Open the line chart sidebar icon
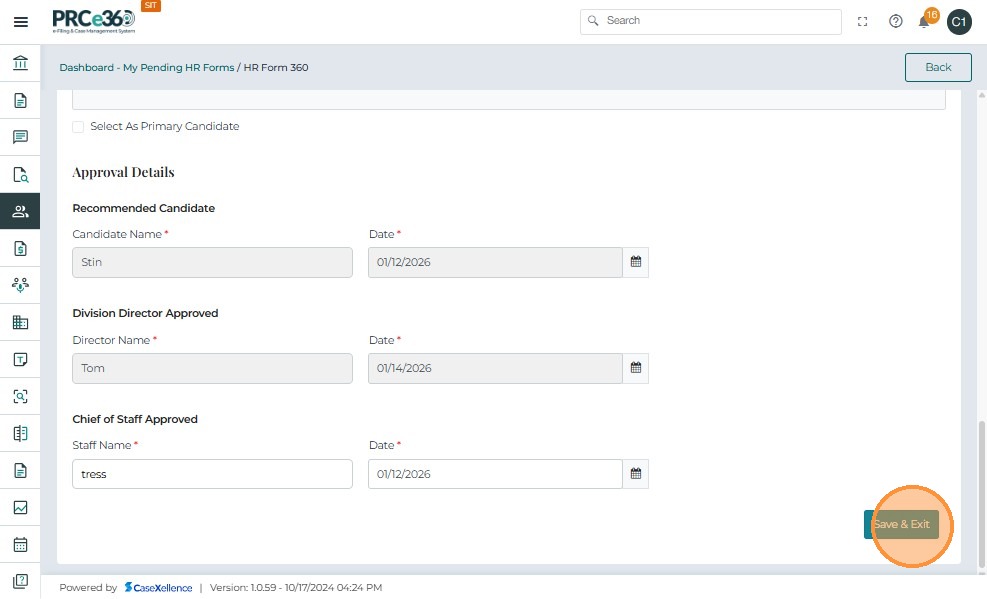The width and height of the screenshot is (987, 599). [x=20, y=507]
